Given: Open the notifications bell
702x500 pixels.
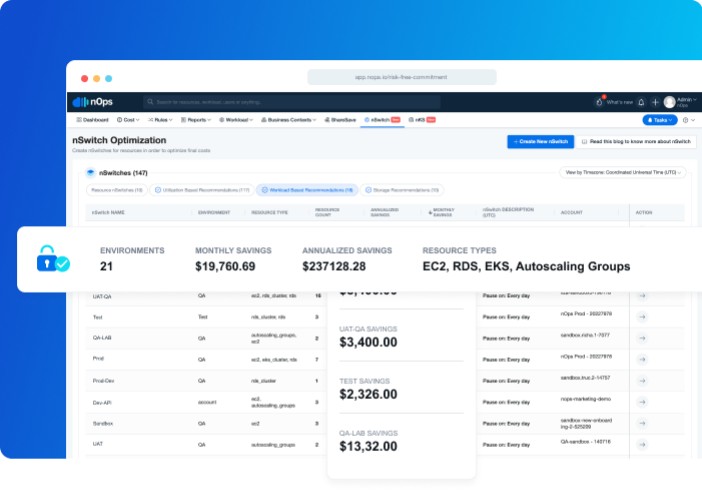Looking at the screenshot, I should click(641, 103).
